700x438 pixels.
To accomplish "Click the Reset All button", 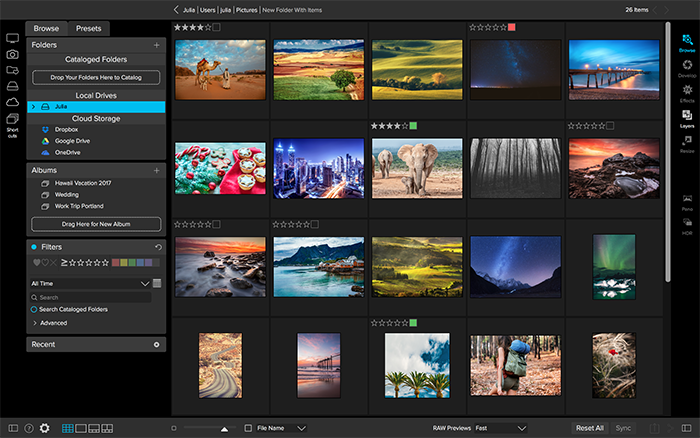I will click(589, 428).
